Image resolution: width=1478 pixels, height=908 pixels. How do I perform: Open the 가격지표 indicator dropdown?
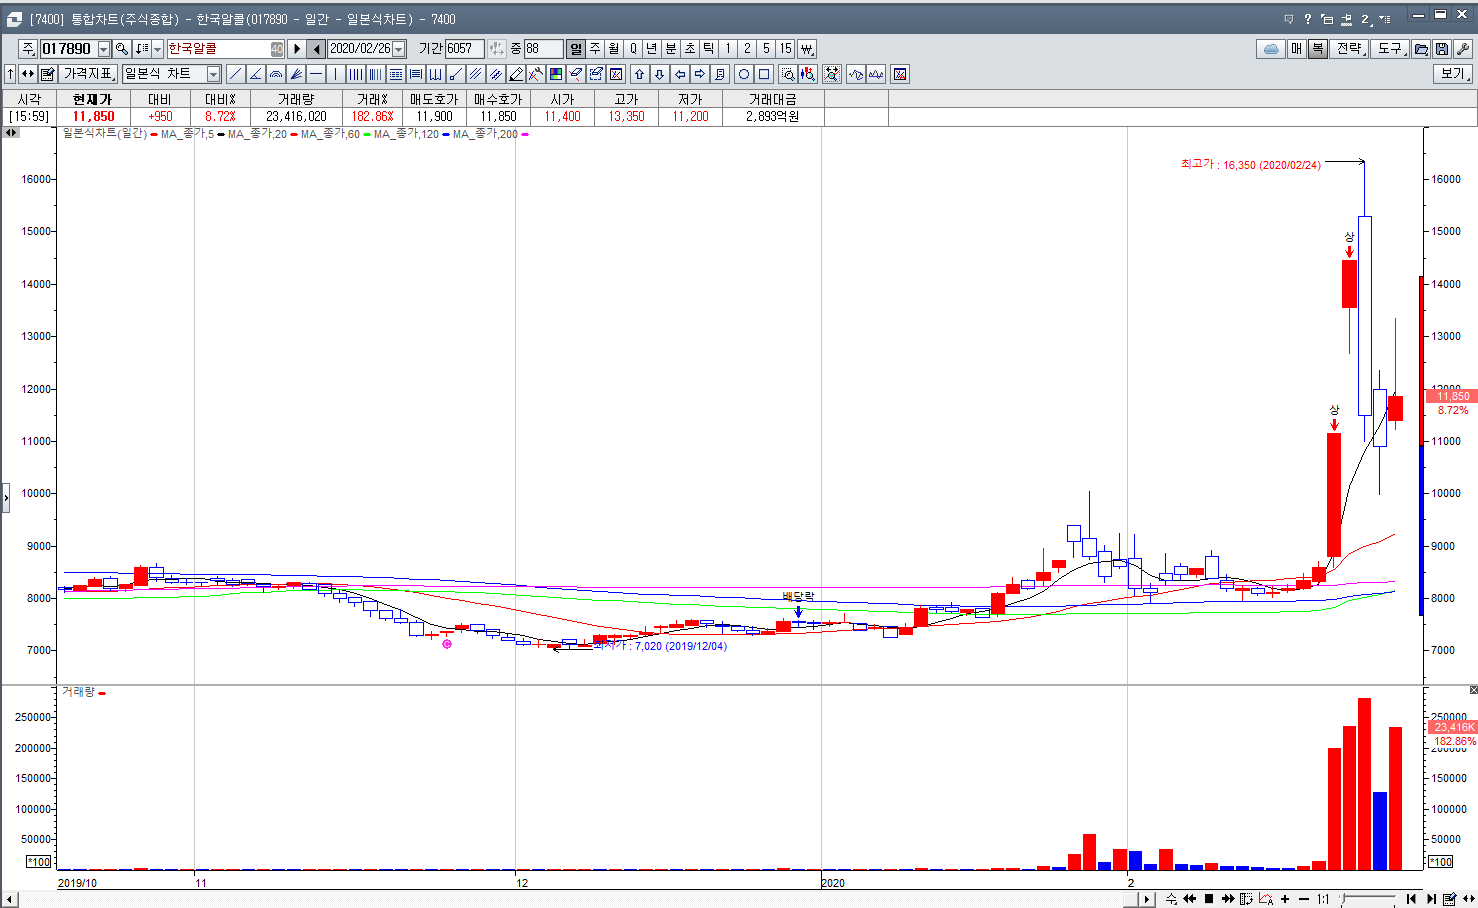point(89,74)
